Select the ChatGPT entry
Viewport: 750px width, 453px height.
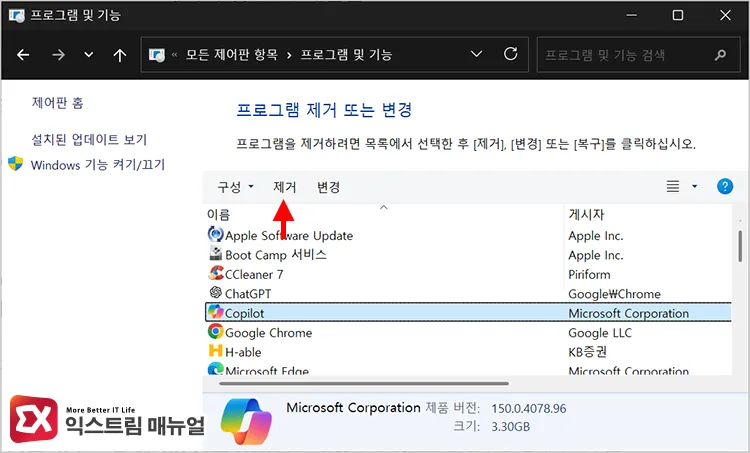[x=248, y=294]
